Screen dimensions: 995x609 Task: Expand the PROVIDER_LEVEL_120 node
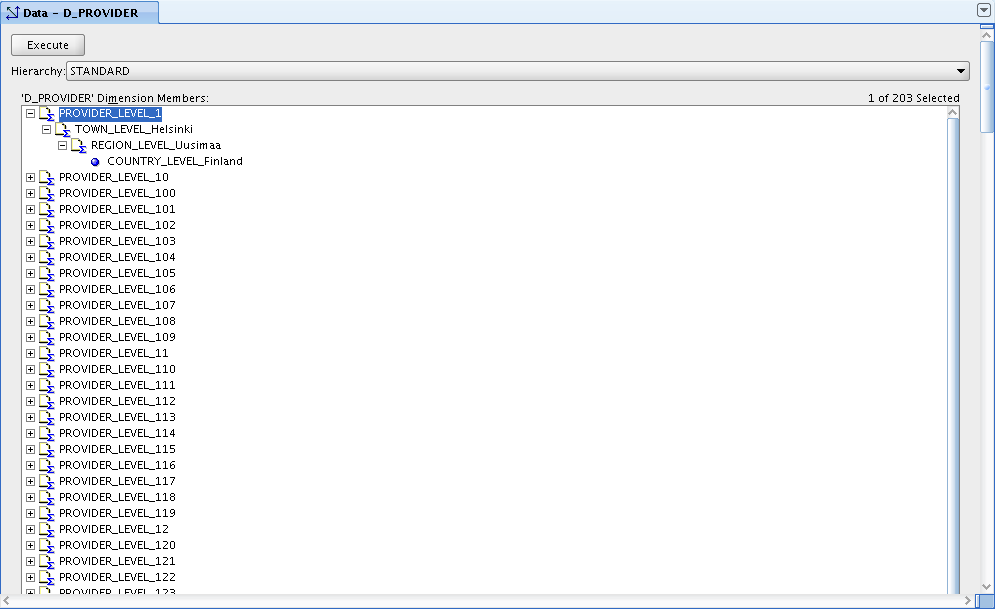pyautogui.click(x=30, y=546)
